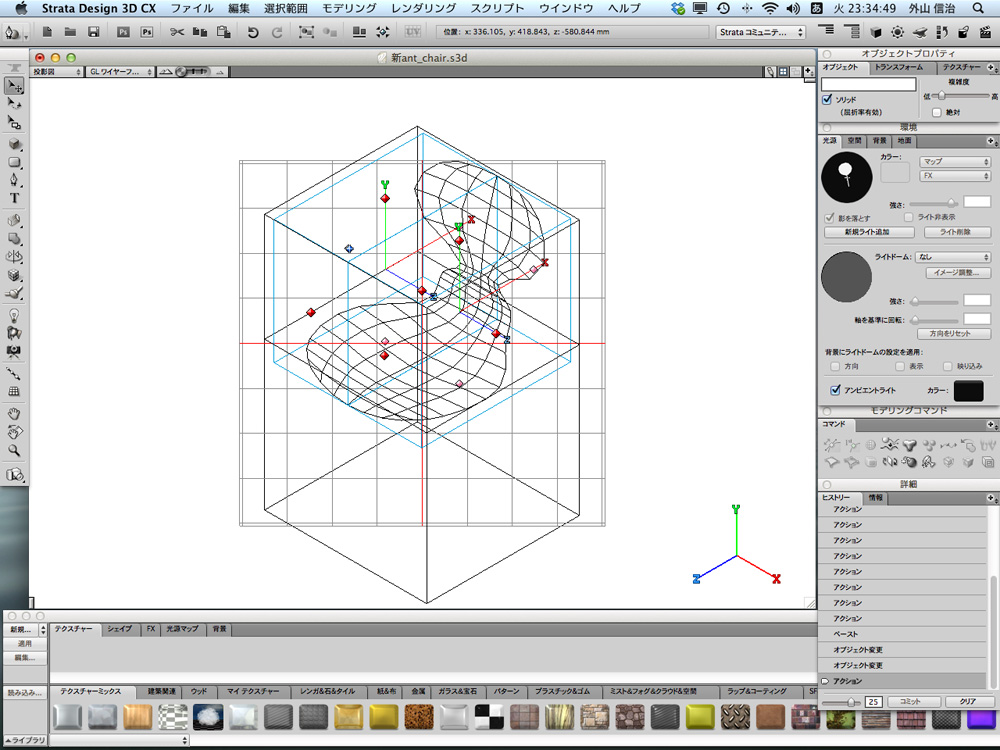Click the anvil icon in top-right toolbar
The height and width of the screenshot is (750, 1000).
pos(920,32)
